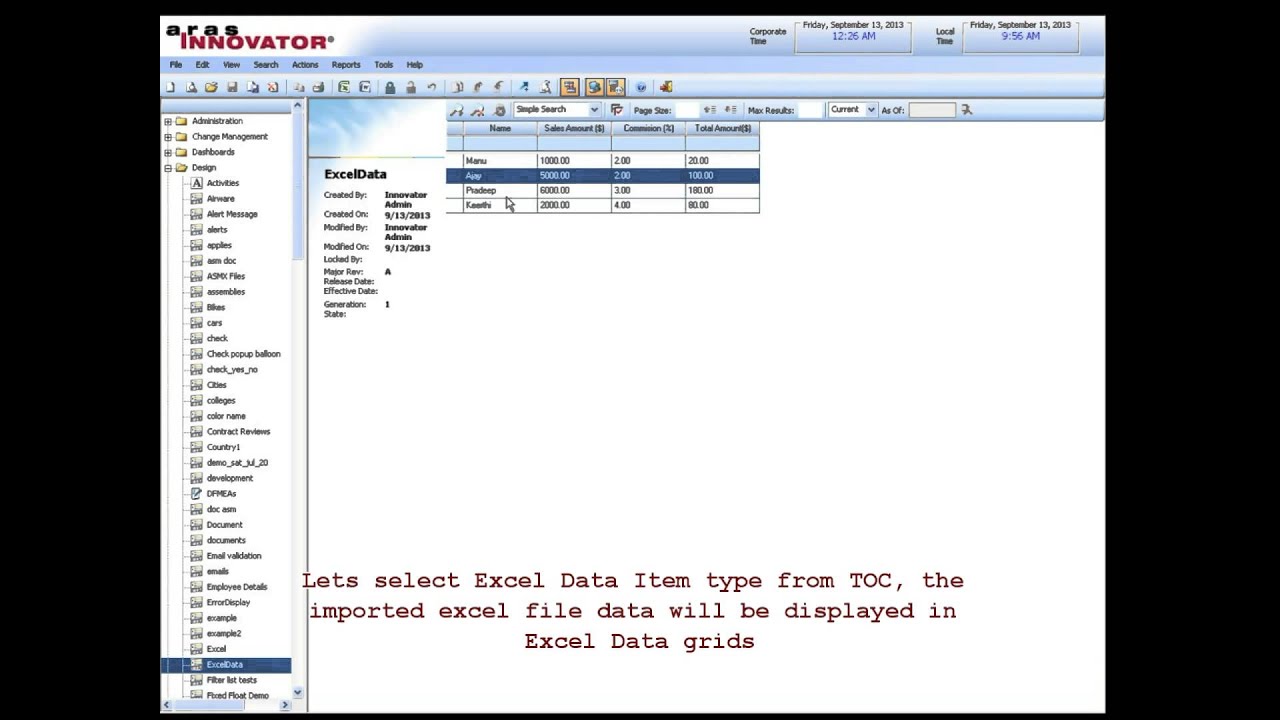Select the Pradeep row in grid
Screen dimensions: 1280x720
602,190
